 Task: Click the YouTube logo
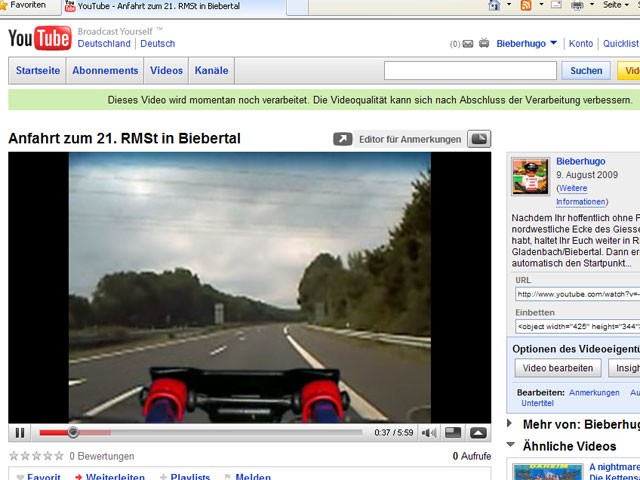[x=40, y=39]
